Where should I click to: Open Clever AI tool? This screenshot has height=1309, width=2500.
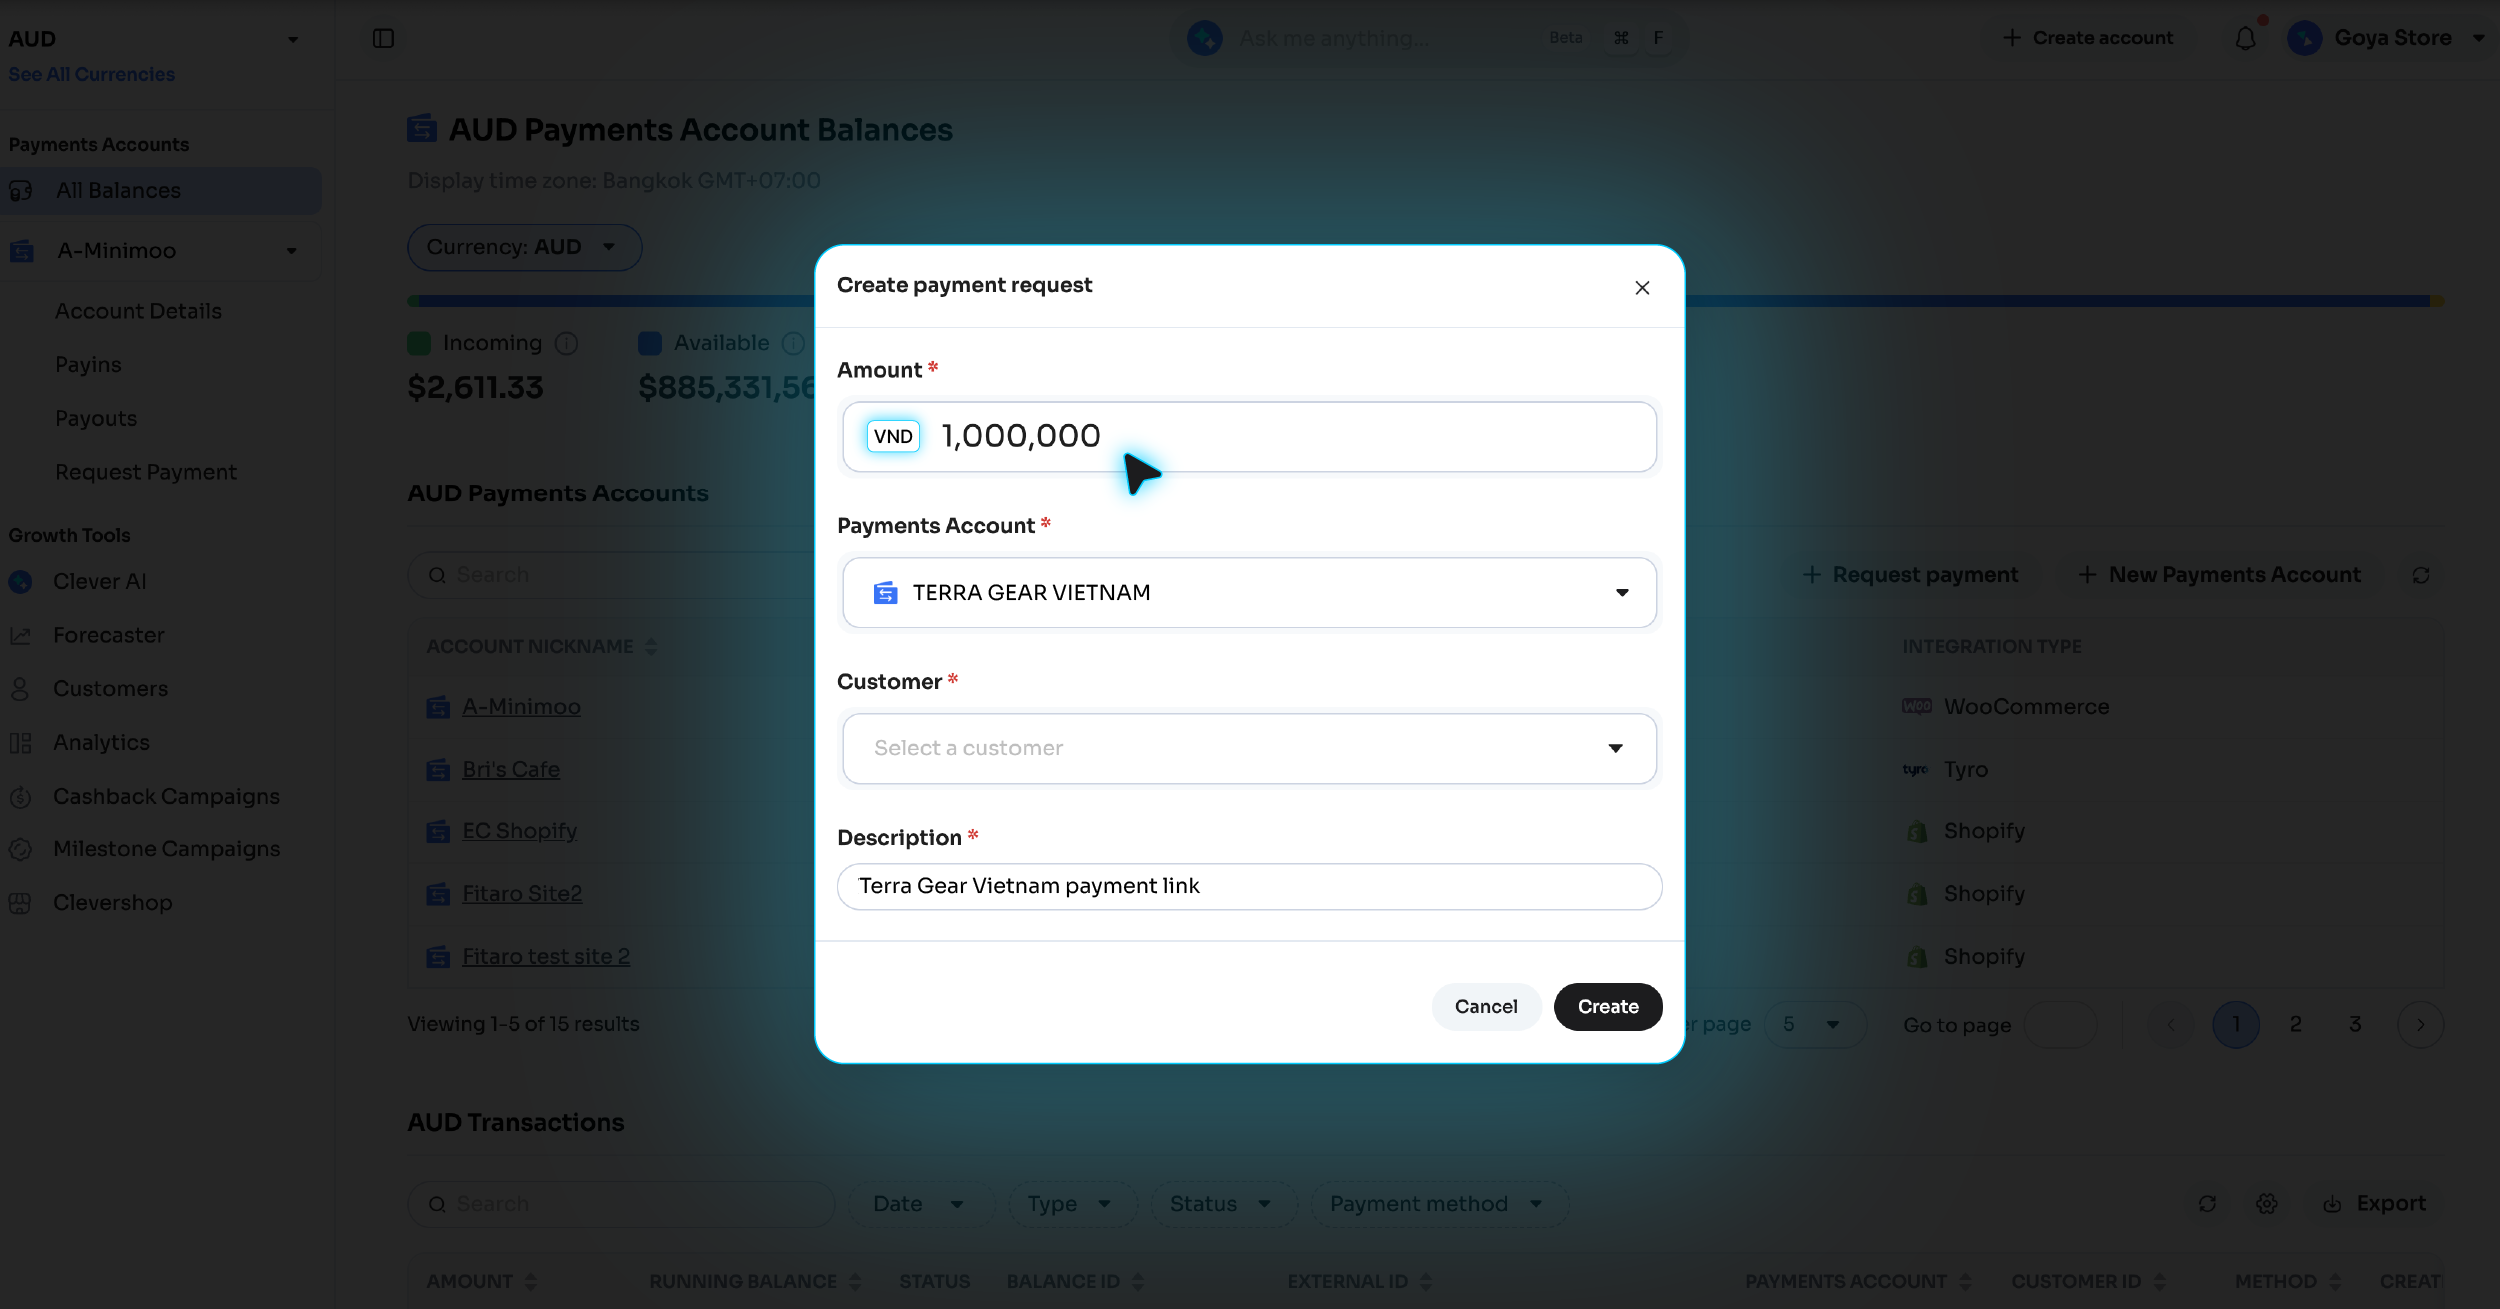tap(99, 582)
